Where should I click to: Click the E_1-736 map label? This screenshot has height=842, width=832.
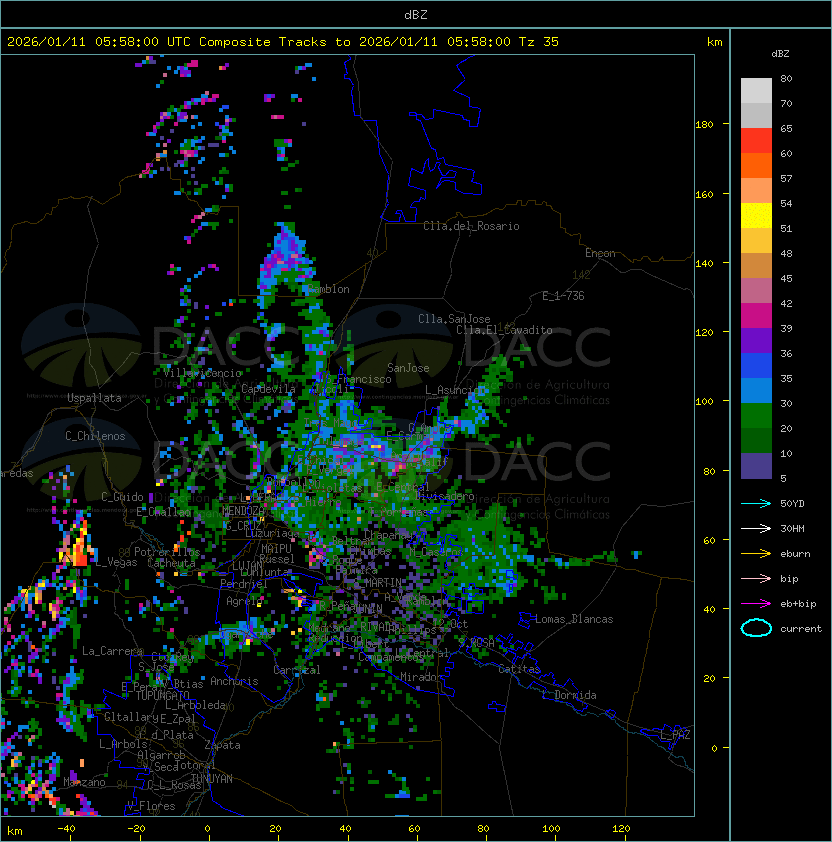point(563,296)
